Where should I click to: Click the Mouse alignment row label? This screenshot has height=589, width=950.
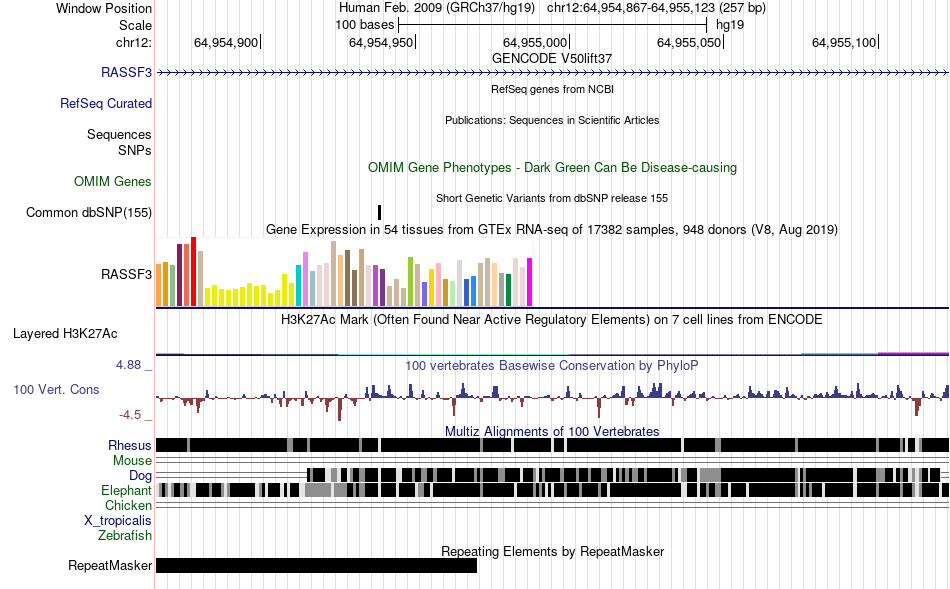[132, 461]
